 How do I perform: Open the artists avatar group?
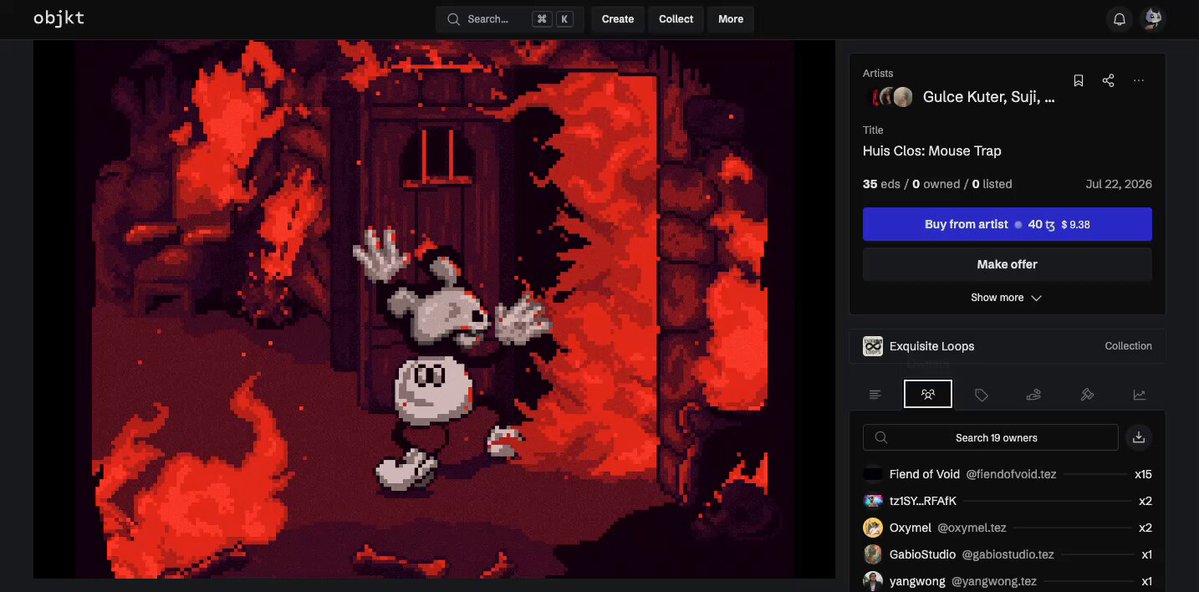889,97
